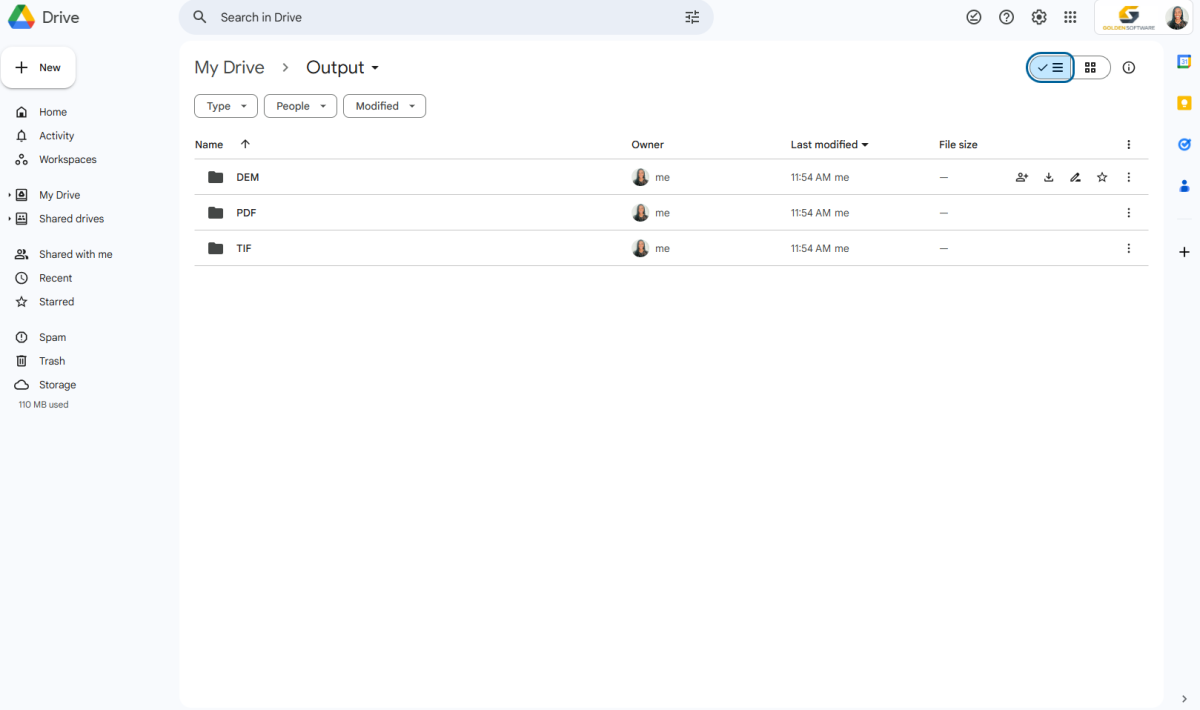
Task: Switch to grid view layout
Action: [x=1090, y=67]
